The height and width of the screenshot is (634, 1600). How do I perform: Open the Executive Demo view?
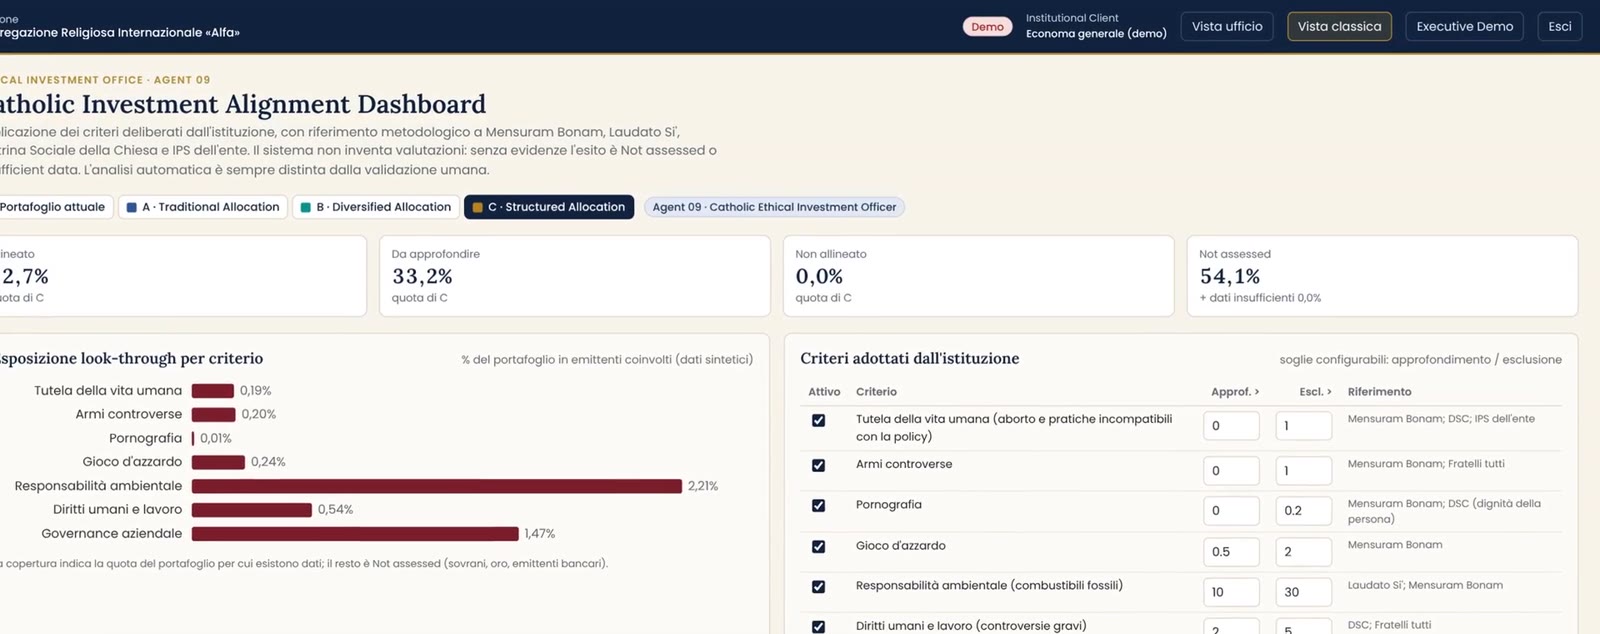point(1464,26)
